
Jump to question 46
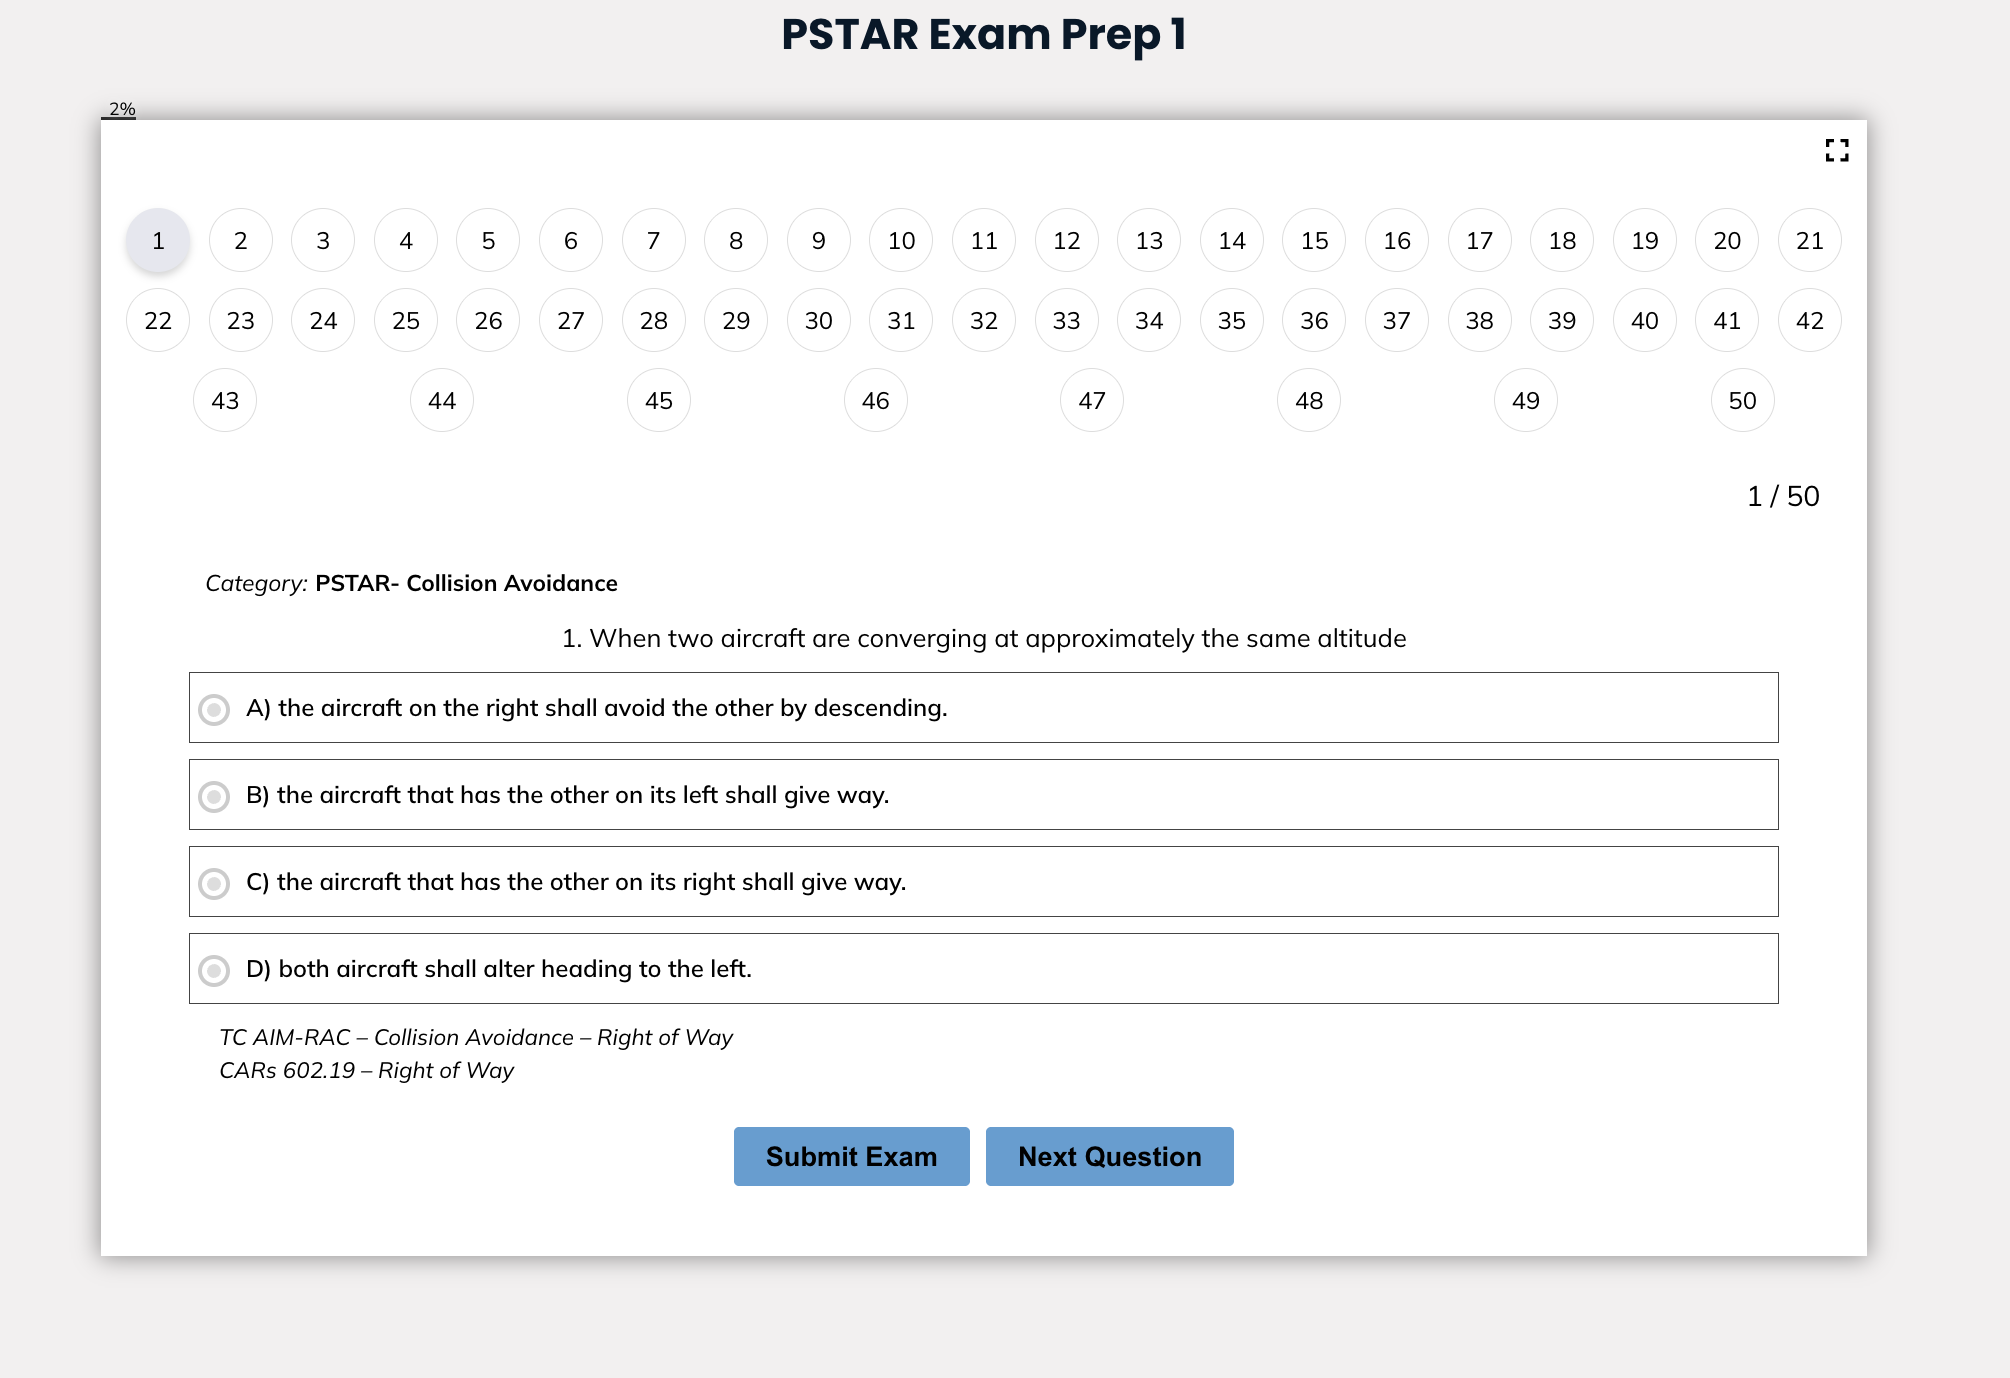875,400
